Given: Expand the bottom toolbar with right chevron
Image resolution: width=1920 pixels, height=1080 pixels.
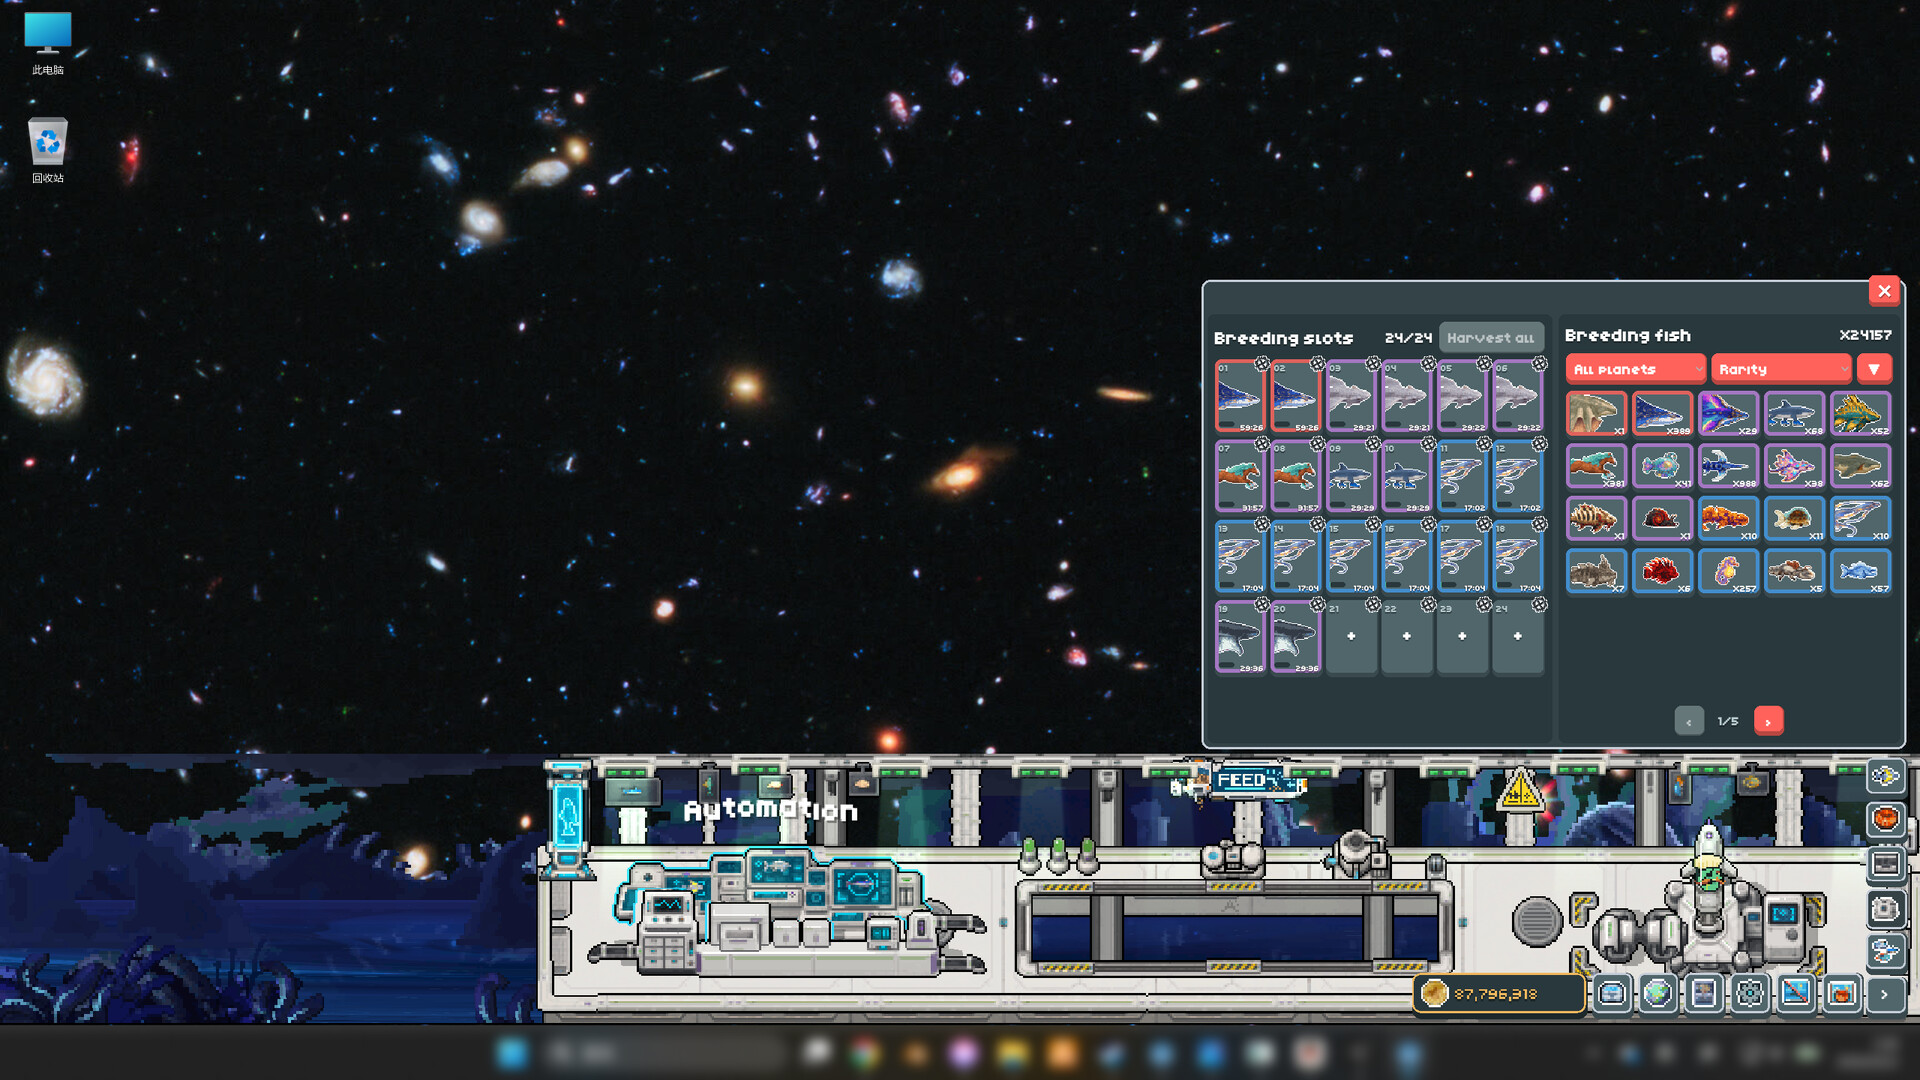Looking at the screenshot, I should pos(1885,994).
